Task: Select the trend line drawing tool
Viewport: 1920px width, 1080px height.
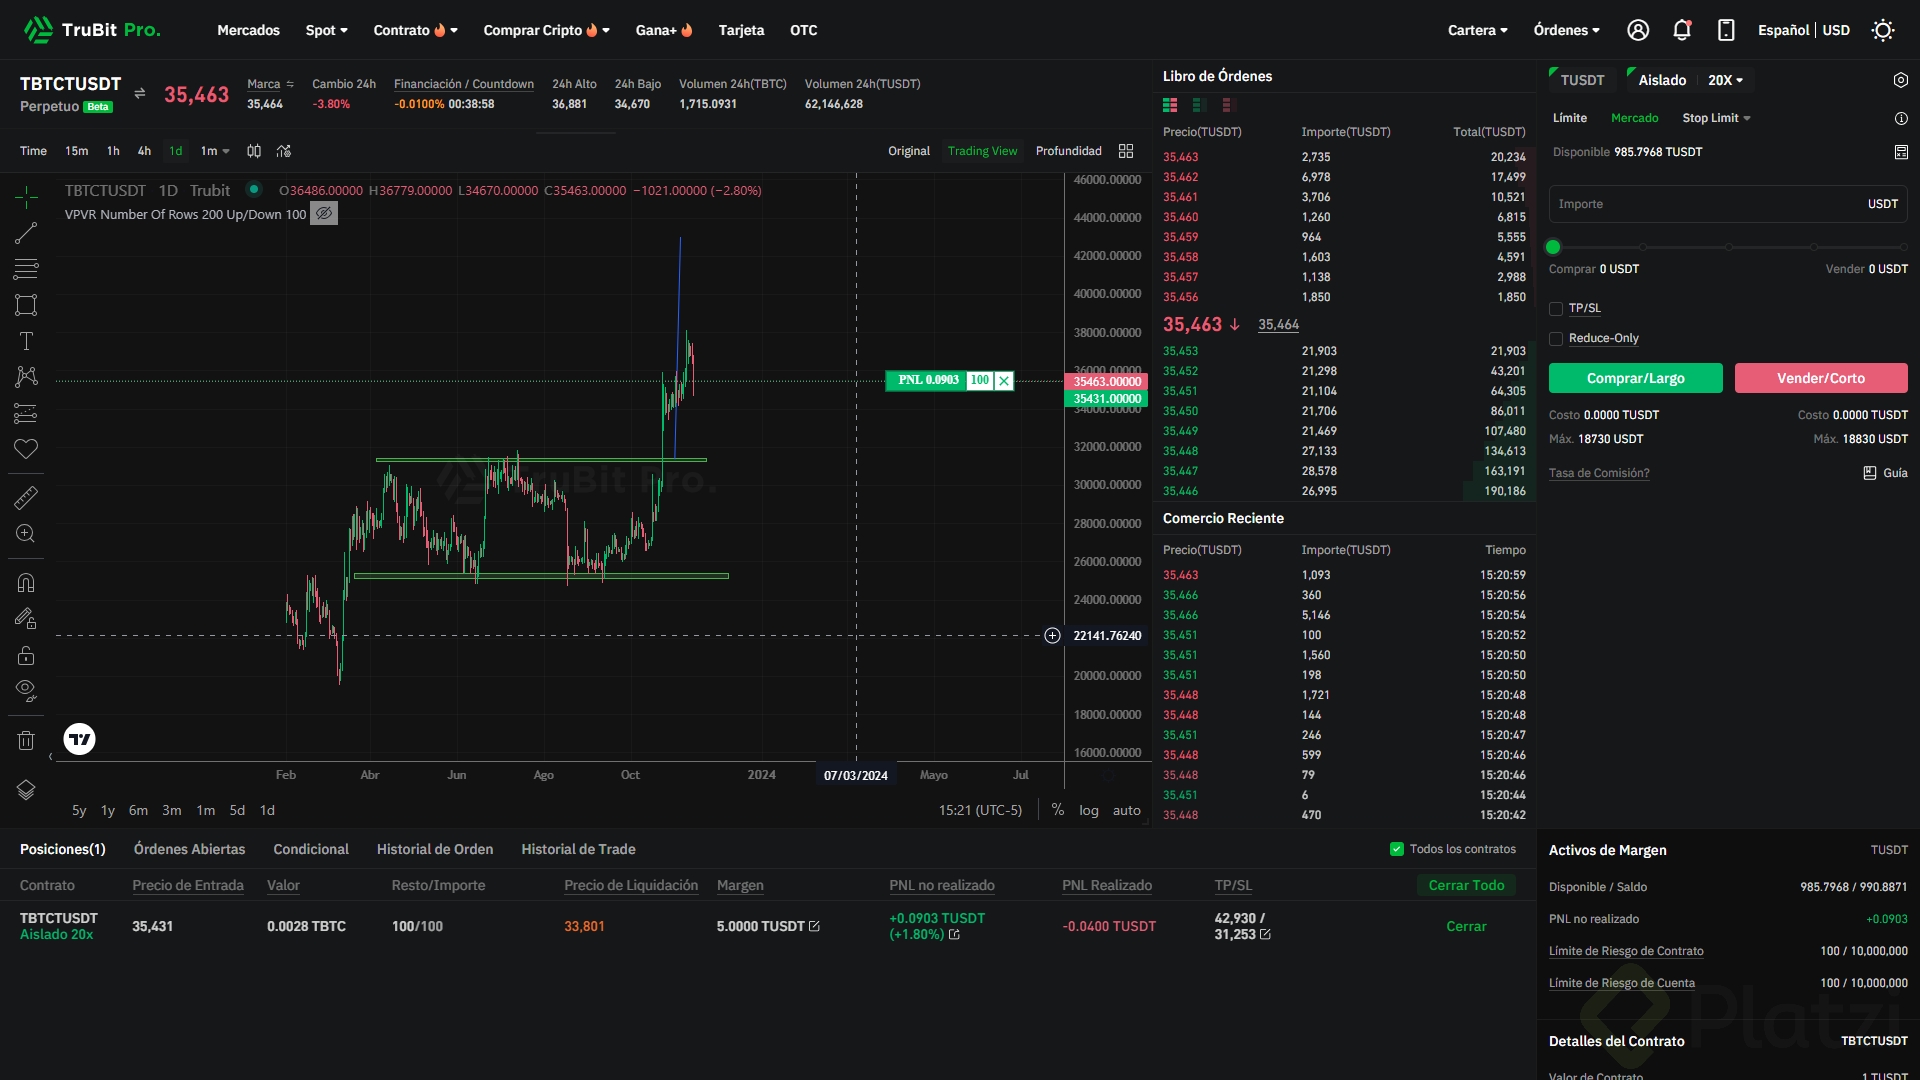Action: coord(26,233)
